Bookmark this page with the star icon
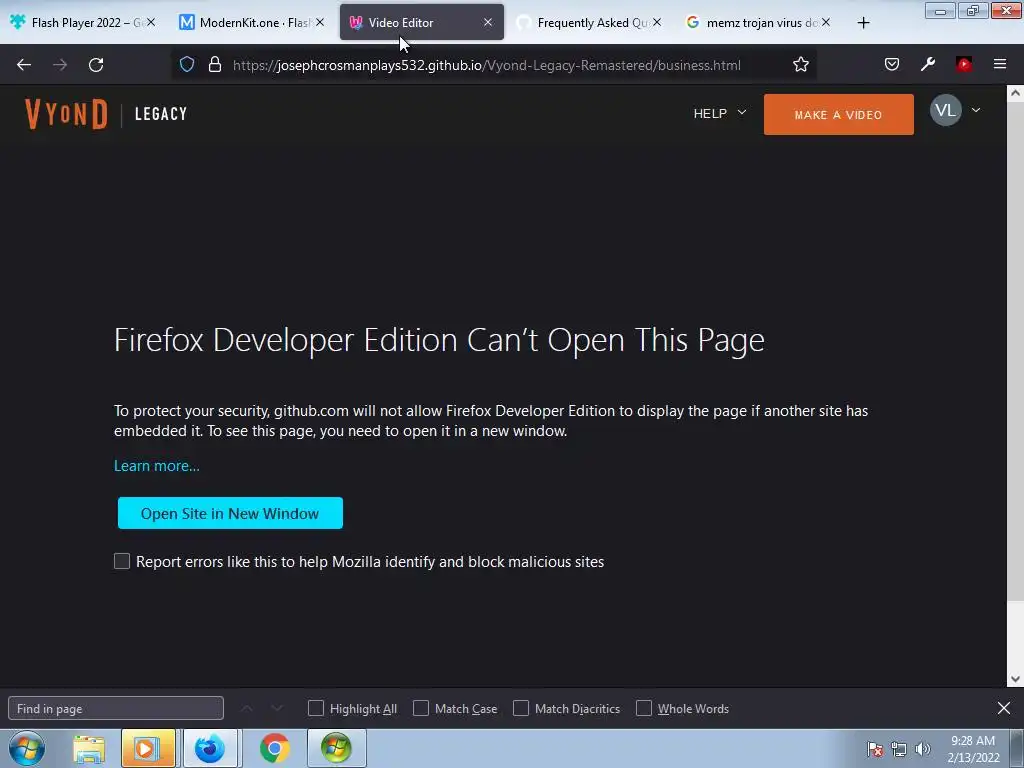This screenshot has width=1024, height=768. 801,65
